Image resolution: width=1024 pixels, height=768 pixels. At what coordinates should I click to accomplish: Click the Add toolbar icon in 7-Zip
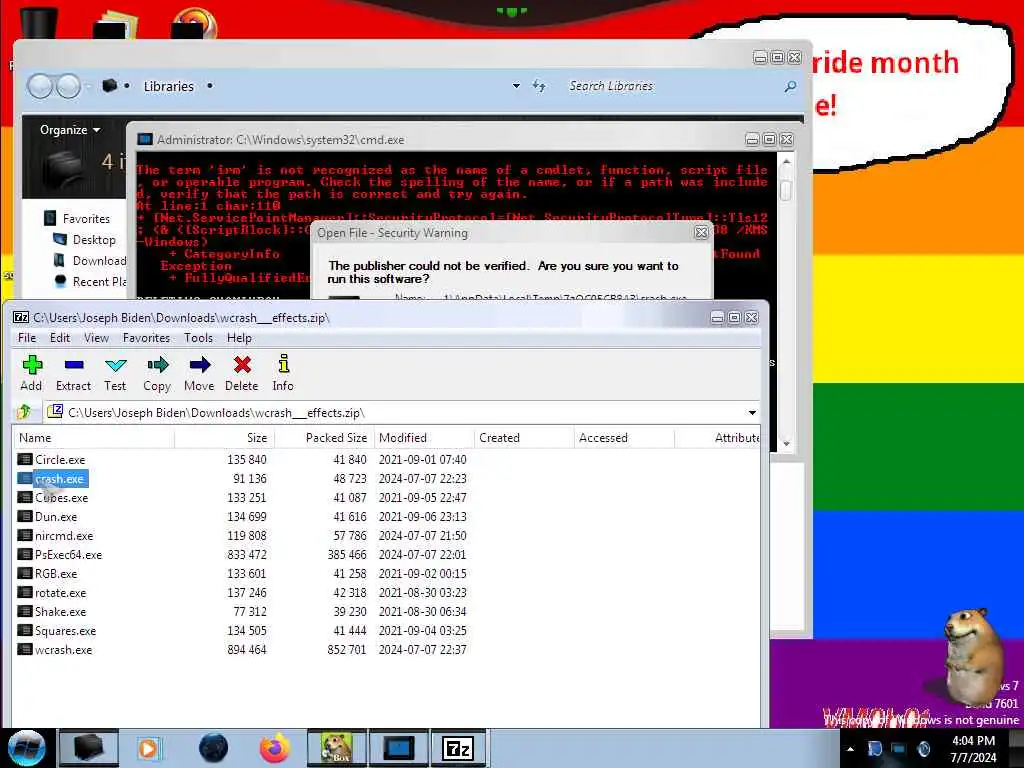tap(31, 364)
